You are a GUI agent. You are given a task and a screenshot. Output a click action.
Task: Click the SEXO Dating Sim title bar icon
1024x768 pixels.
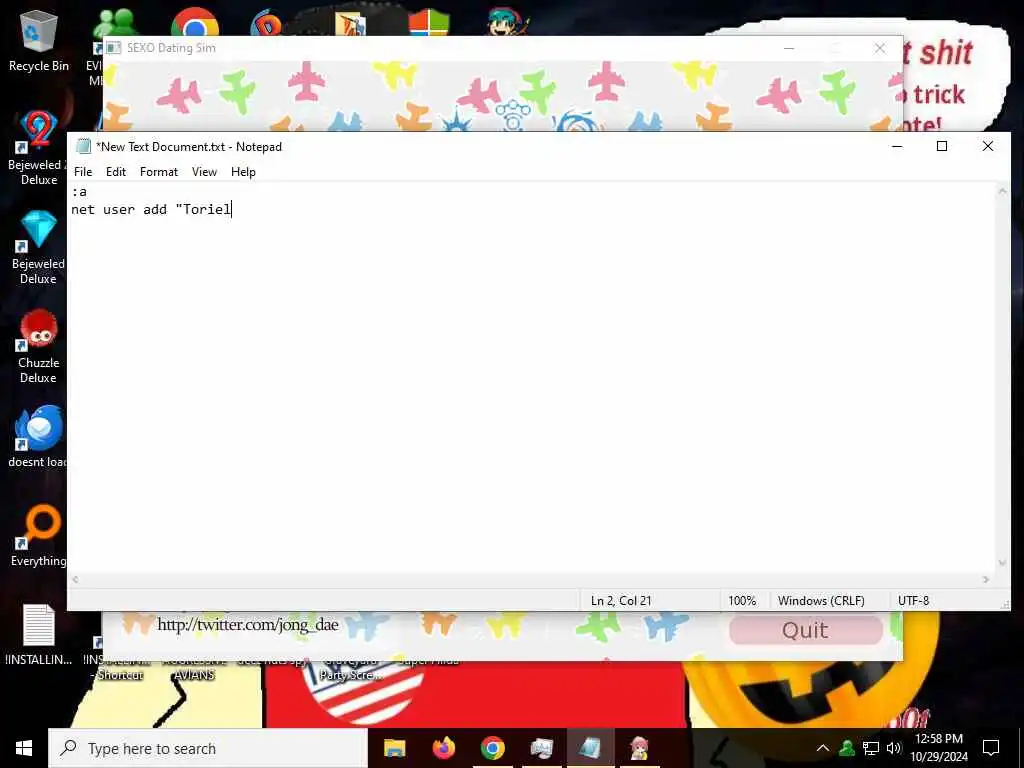pos(114,48)
